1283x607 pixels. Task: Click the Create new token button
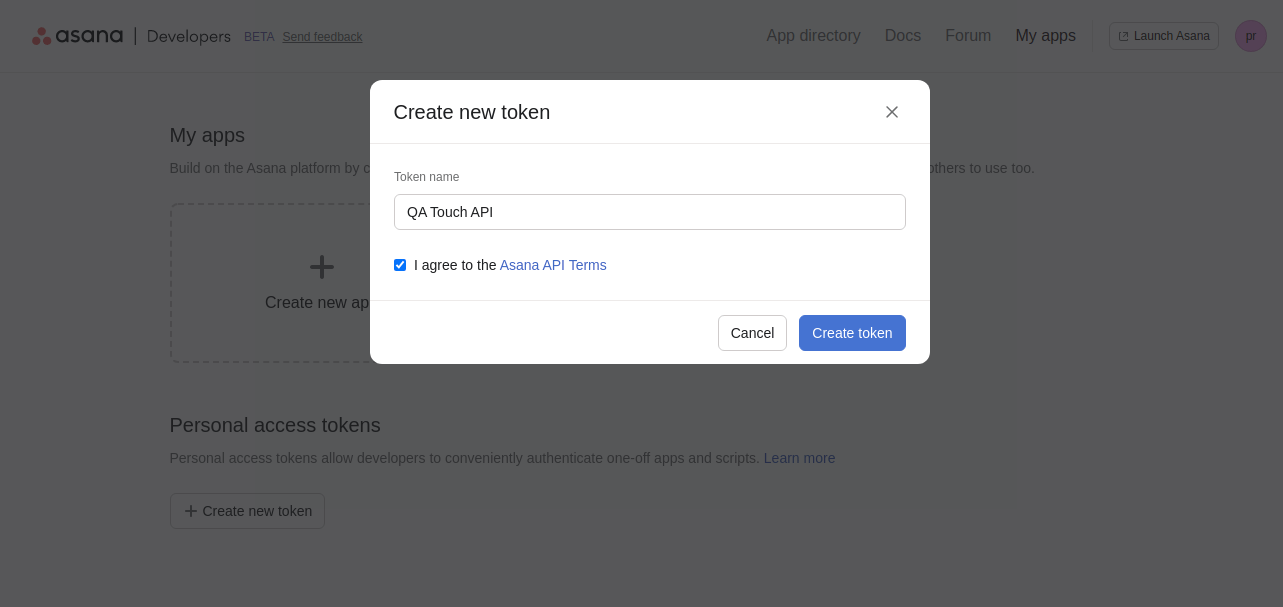tap(852, 333)
